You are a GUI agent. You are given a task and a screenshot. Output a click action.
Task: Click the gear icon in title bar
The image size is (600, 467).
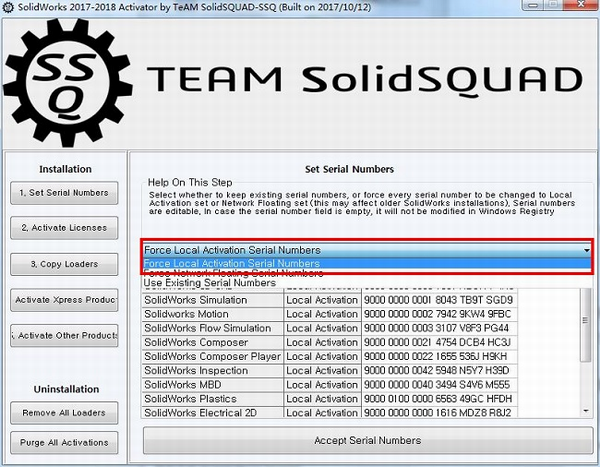[x=8, y=7]
